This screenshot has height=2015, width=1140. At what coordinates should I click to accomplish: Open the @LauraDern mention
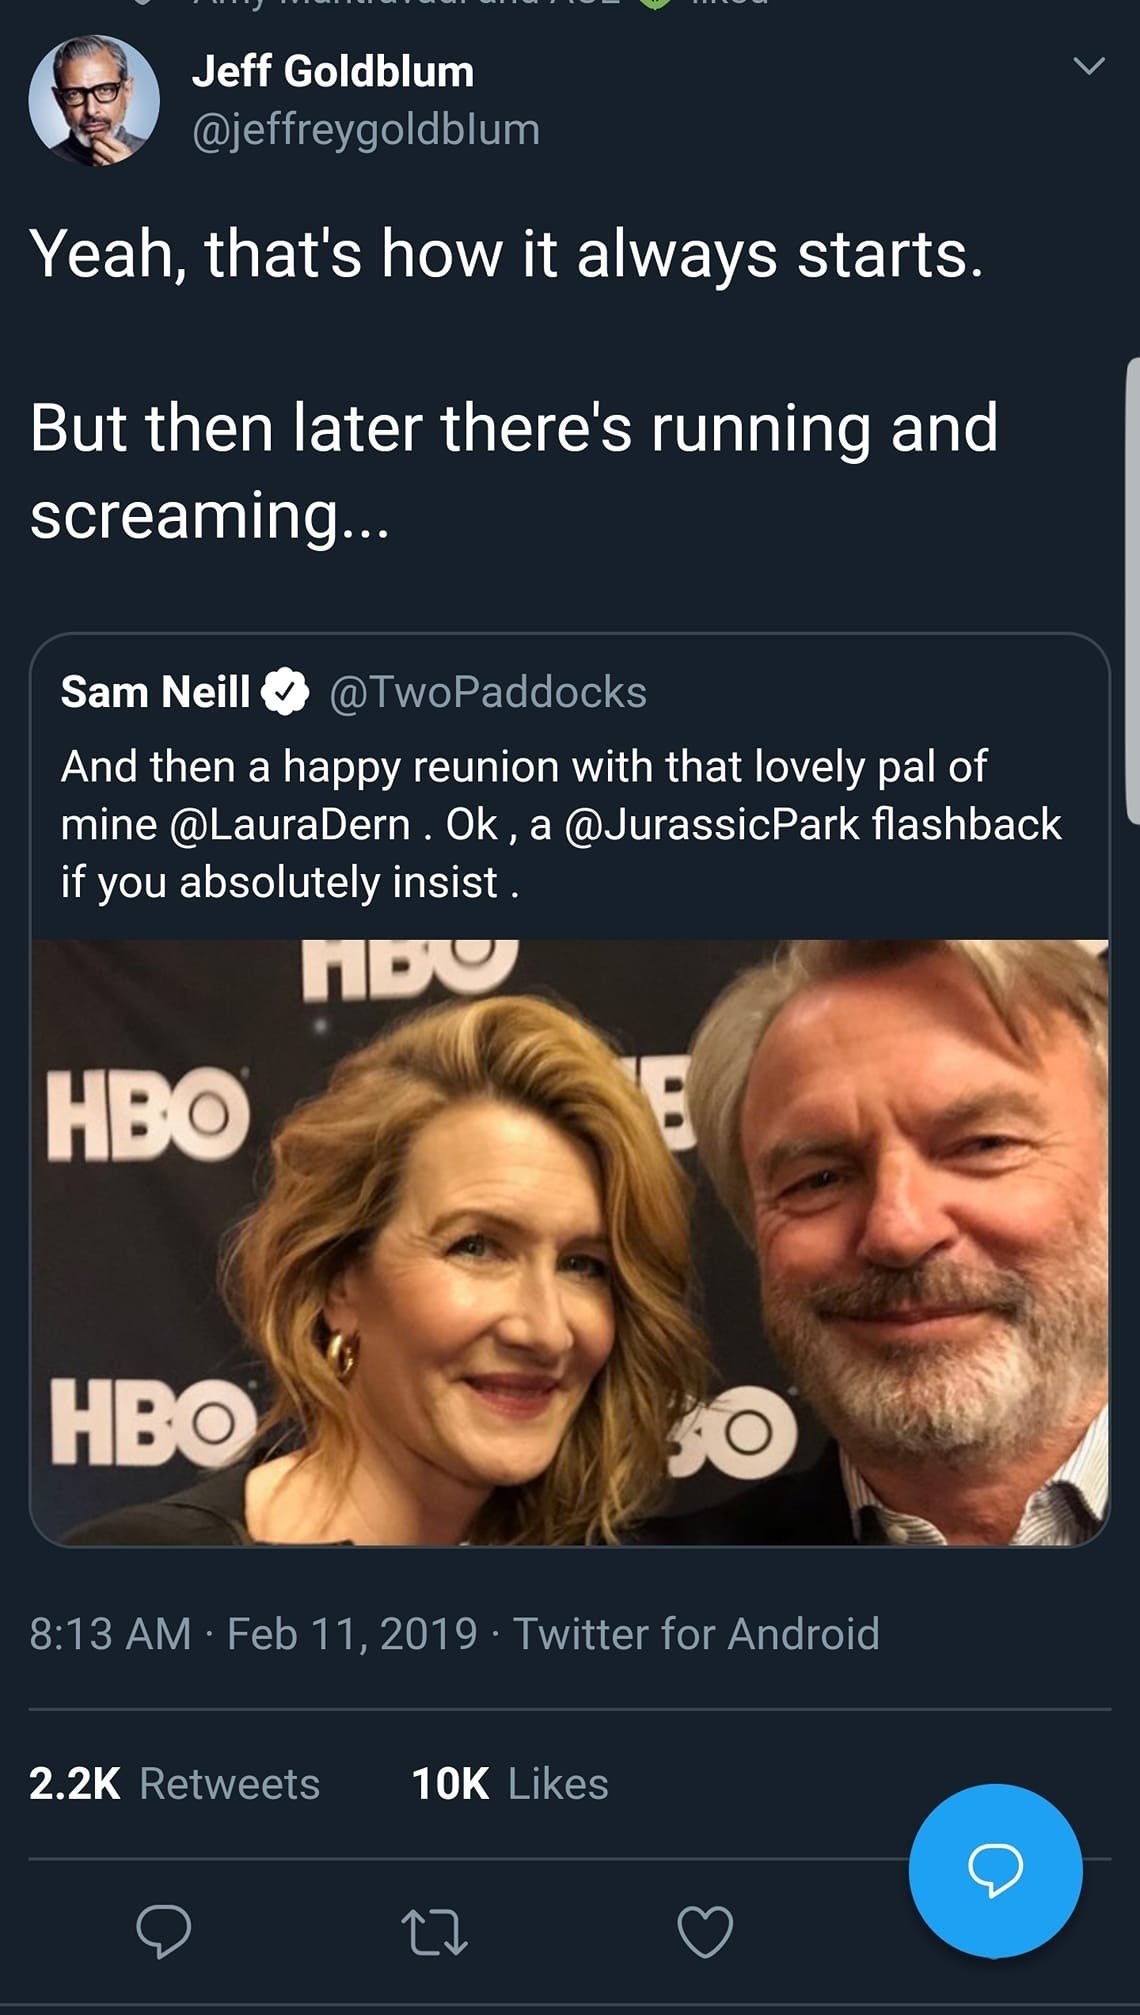[291, 825]
